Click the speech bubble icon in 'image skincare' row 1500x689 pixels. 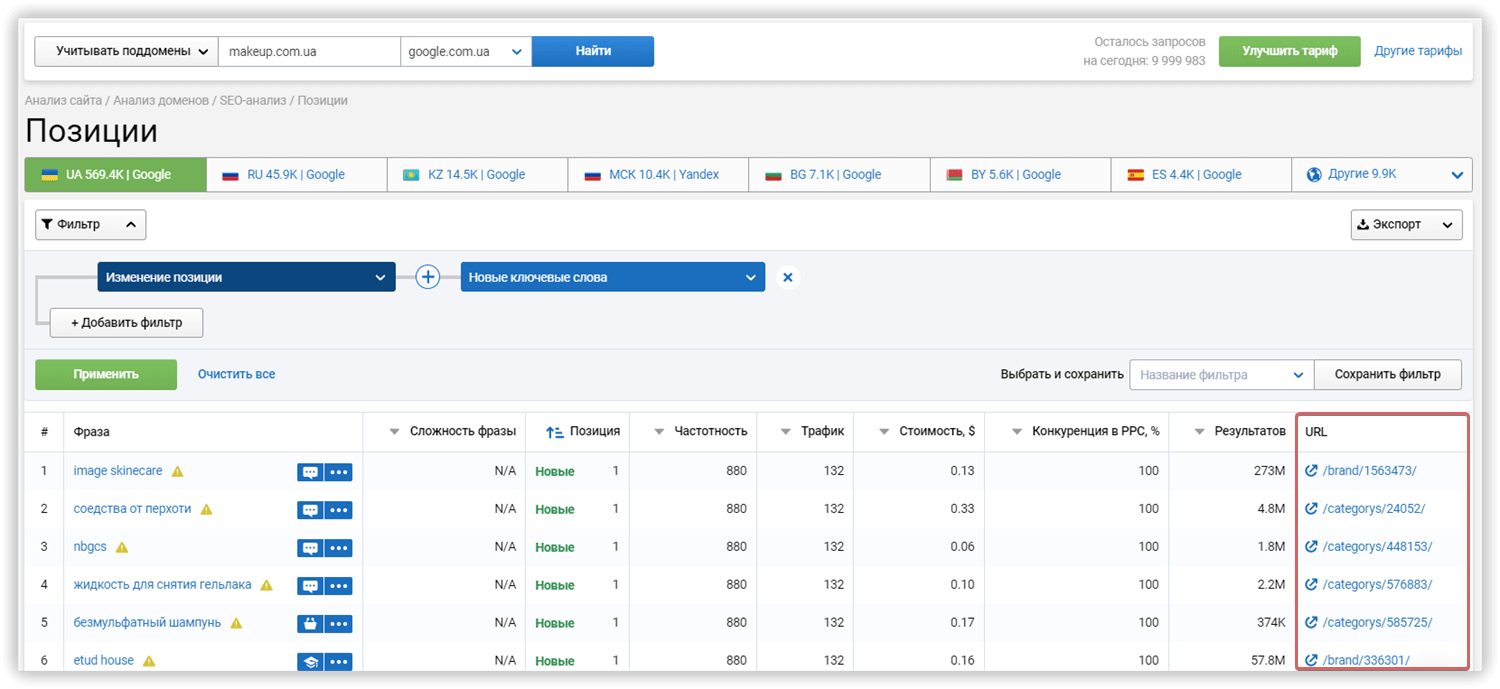310,472
